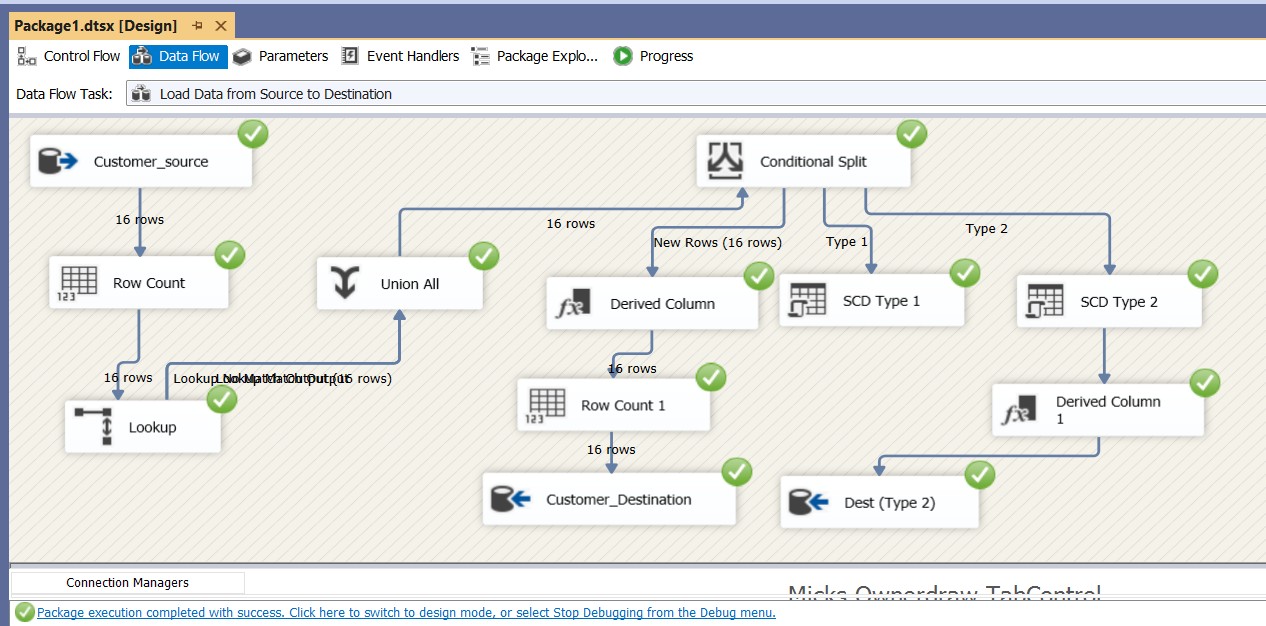The image size is (1266, 626).
Task: Open the Package Explorer tab
Action: pos(535,56)
